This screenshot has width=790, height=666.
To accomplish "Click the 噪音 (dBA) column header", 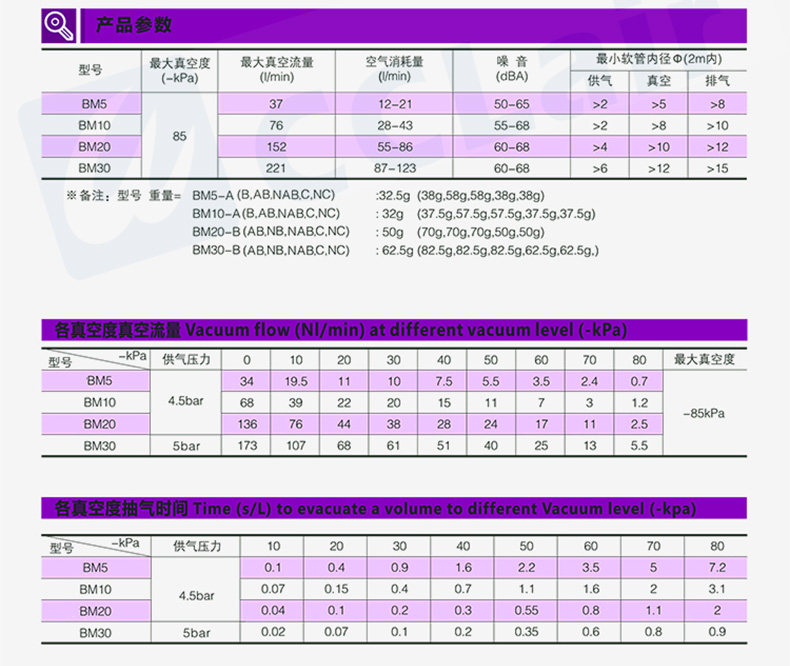I will pyautogui.click(x=512, y=70).
